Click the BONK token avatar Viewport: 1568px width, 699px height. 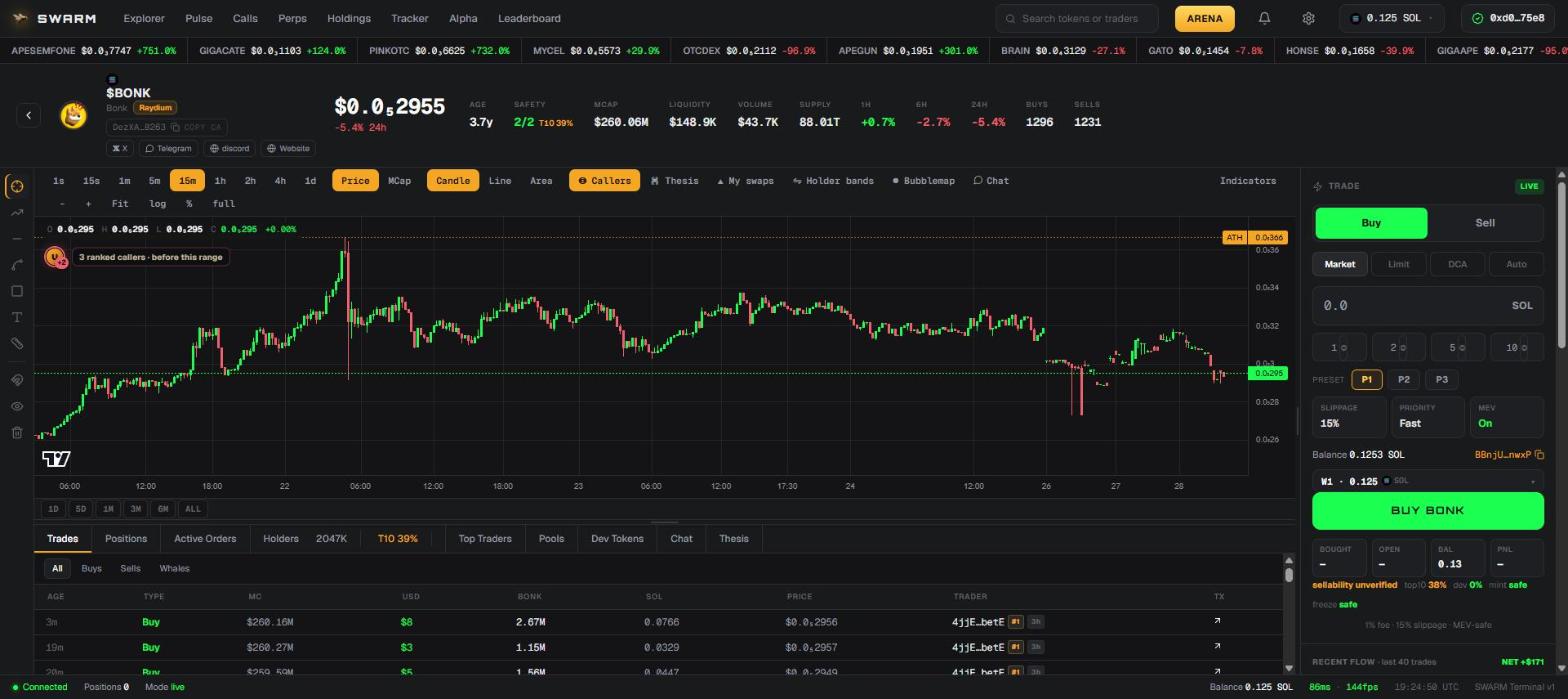click(x=73, y=116)
